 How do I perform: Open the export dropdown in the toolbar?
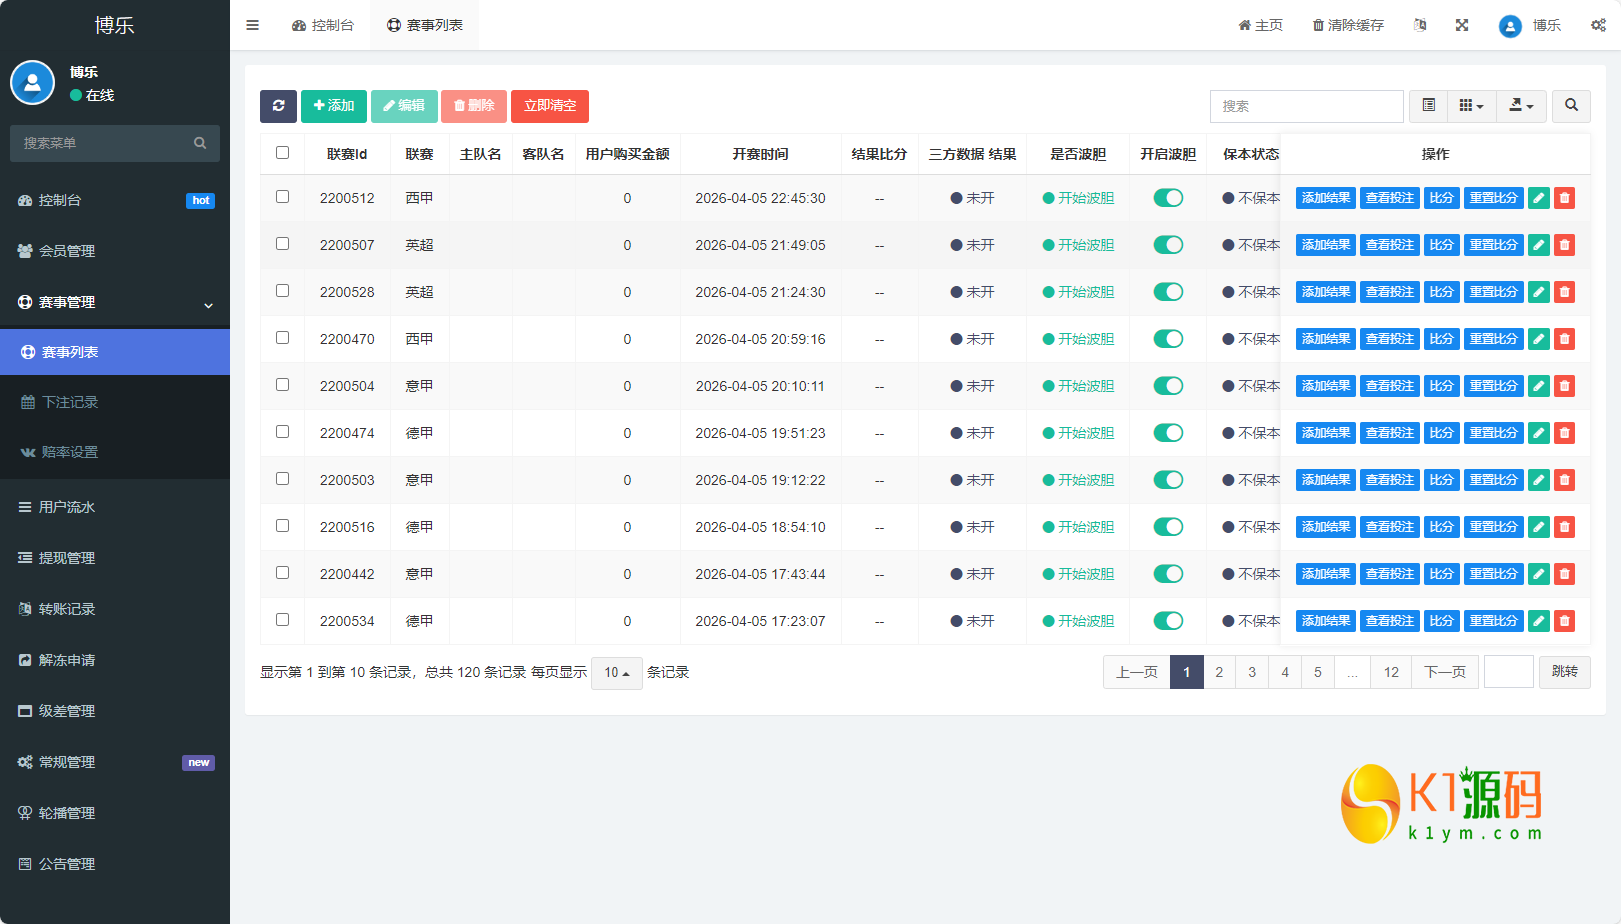pyautogui.click(x=1521, y=106)
